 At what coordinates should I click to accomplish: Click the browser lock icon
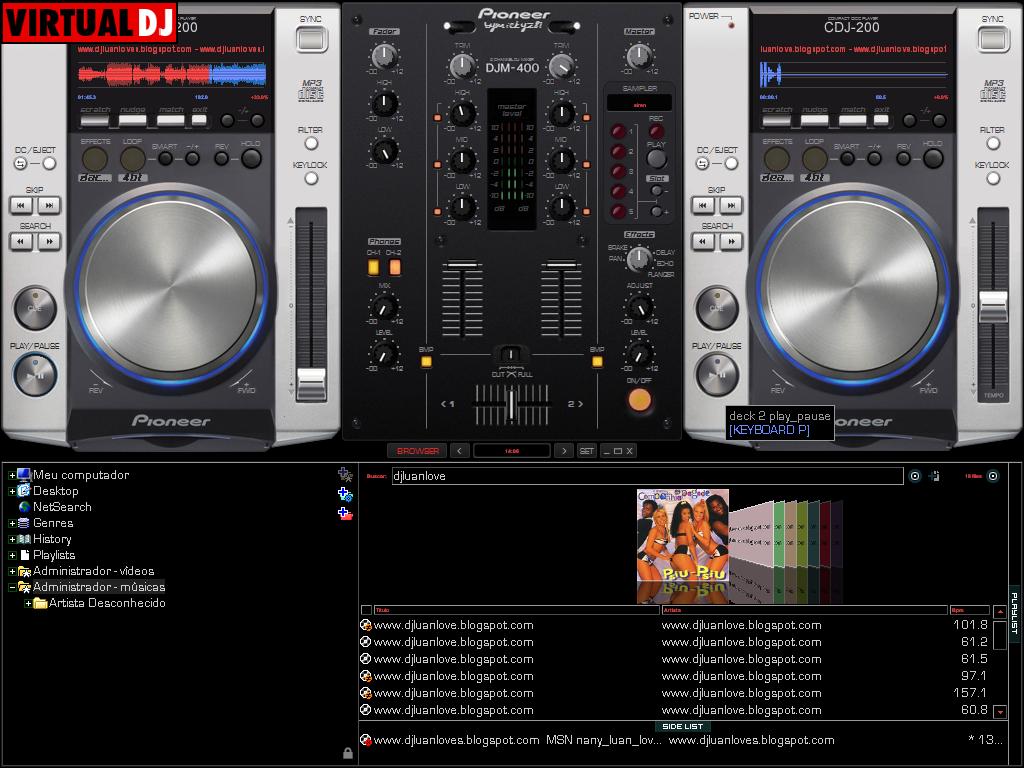click(348, 753)
